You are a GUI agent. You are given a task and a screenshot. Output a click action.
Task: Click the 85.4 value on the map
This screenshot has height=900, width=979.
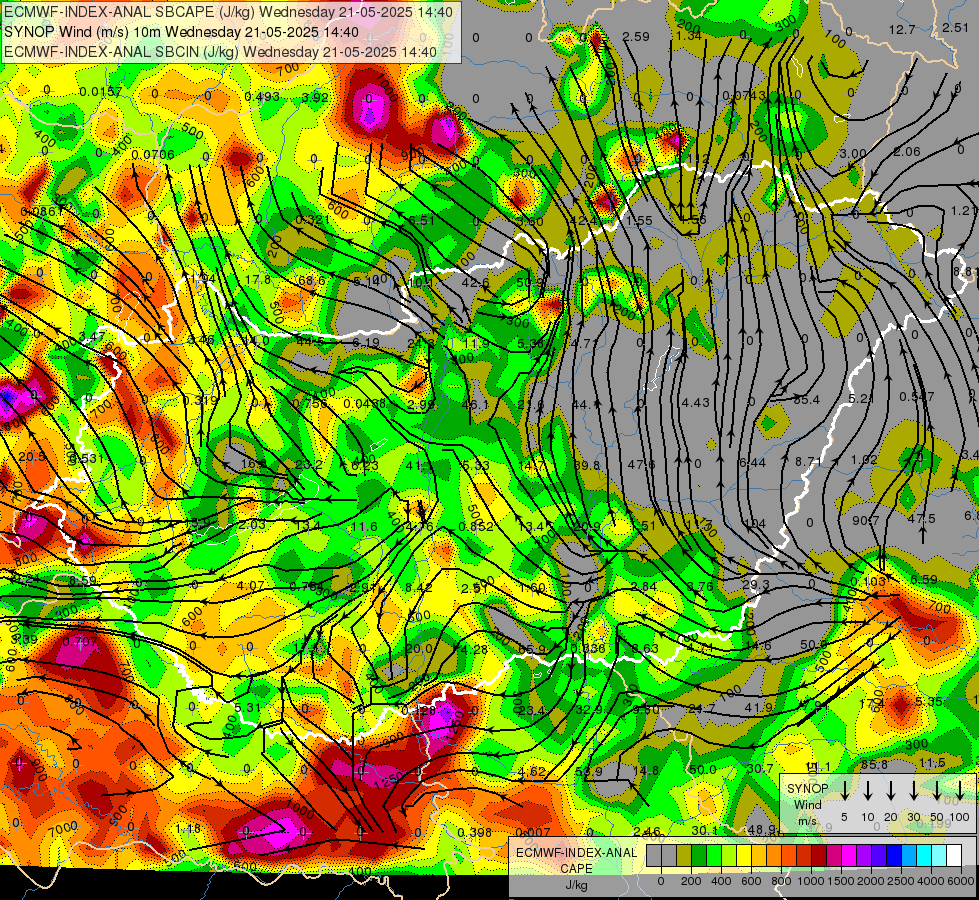[806, 399]
